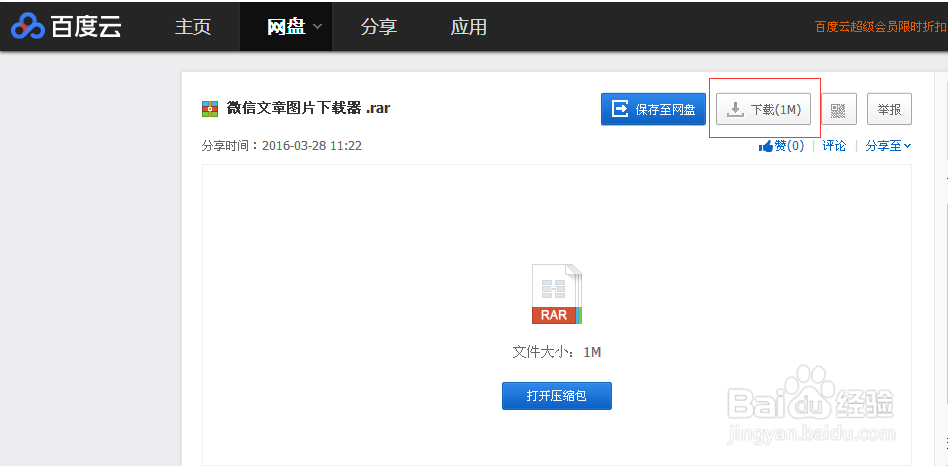The image size is (948, 466).
Task: Click the Baidu Cloud logo
Action: click(x=67, y=25)
